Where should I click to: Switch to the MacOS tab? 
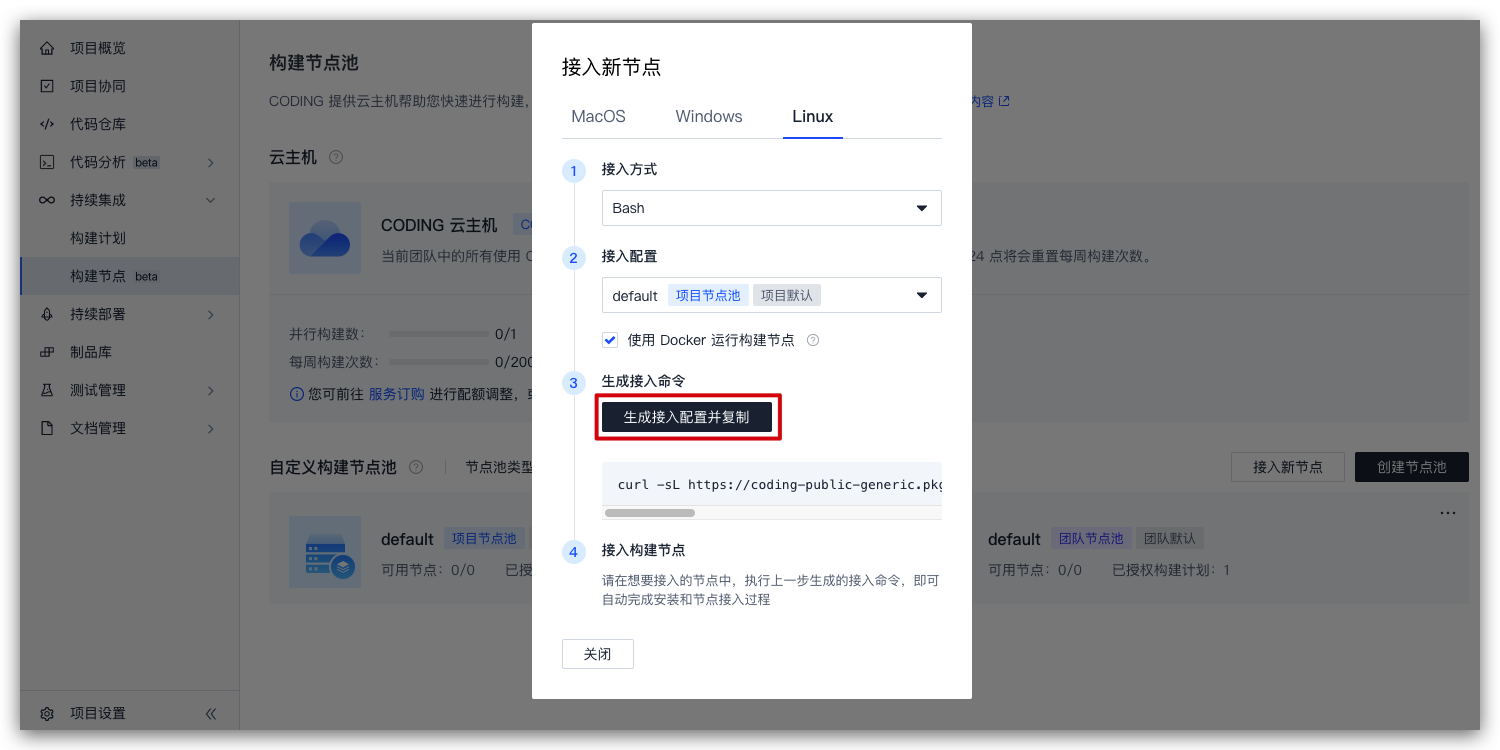click(x=598, y=117)
